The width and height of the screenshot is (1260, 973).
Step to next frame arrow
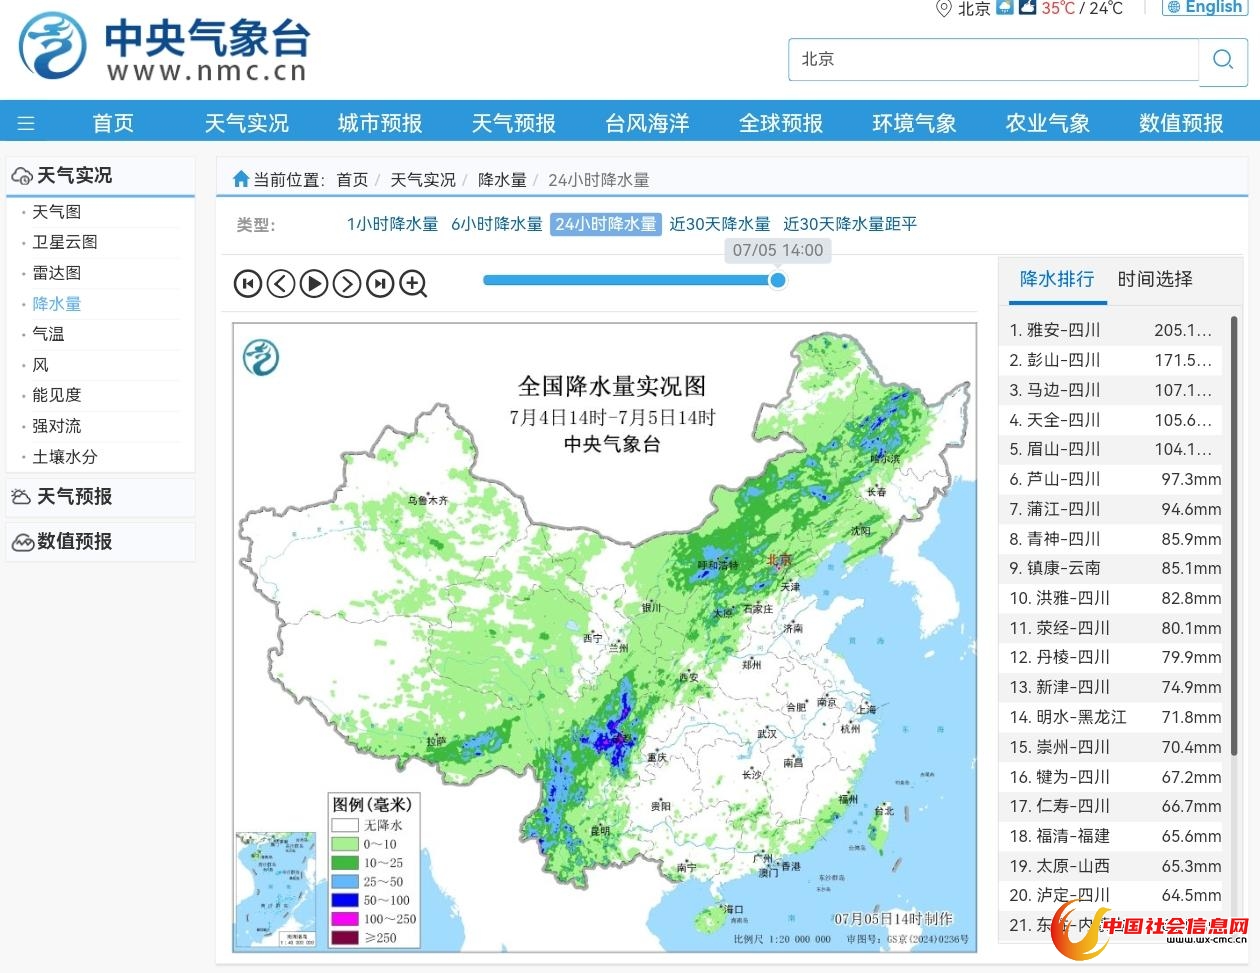(347, 284)
